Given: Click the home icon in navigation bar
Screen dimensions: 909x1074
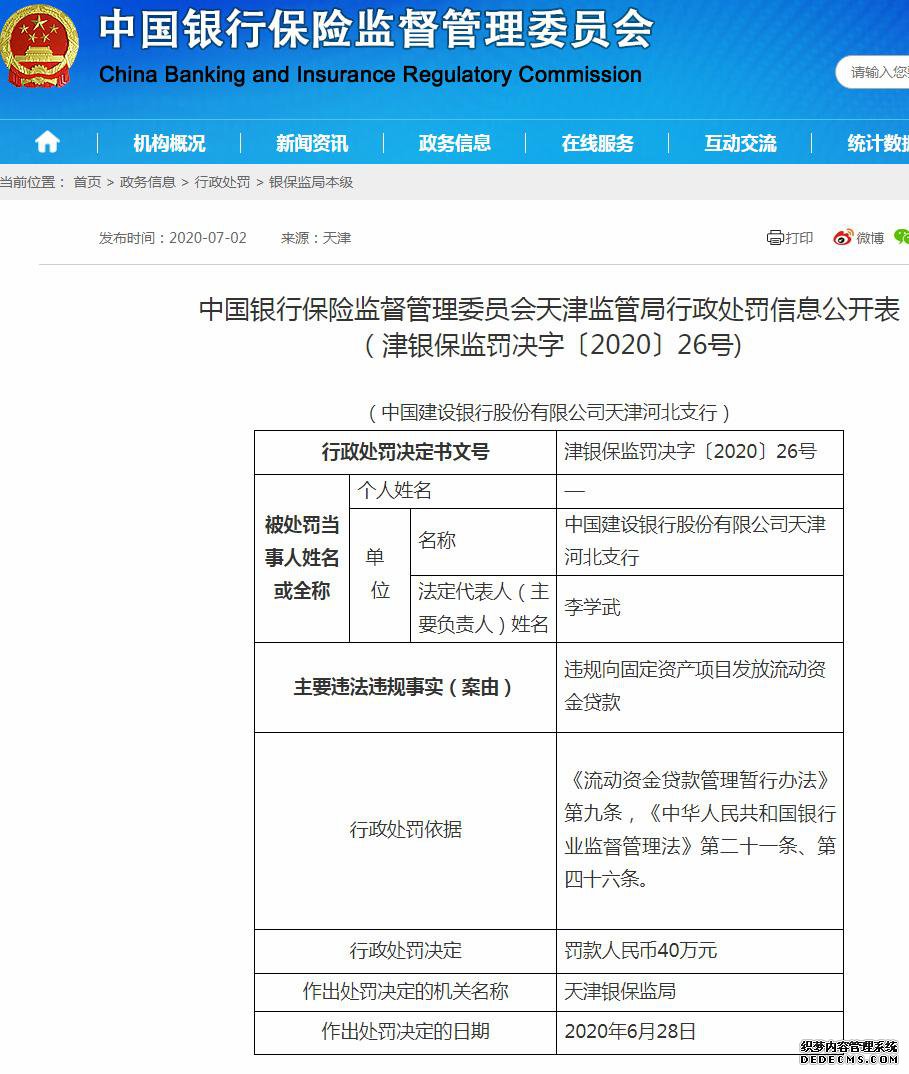Looking at the screenshot, I should click(x=47, y=143).
